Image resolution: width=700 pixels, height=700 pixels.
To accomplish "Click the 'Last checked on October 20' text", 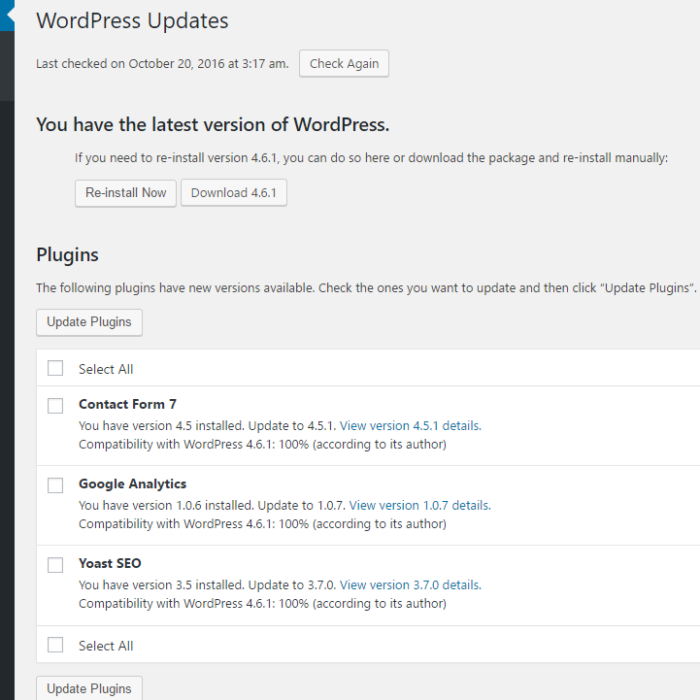I will coord(162,64).
